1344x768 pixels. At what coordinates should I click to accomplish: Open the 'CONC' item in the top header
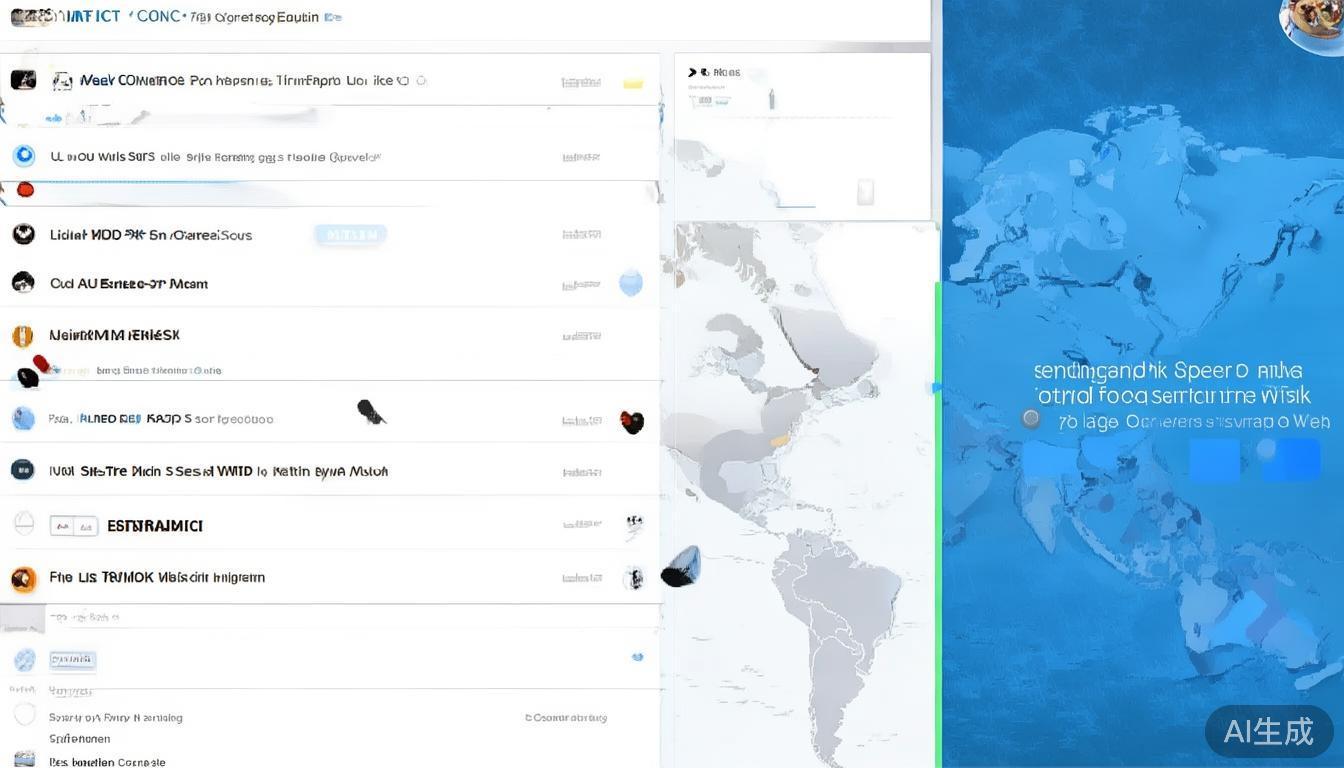158,16
